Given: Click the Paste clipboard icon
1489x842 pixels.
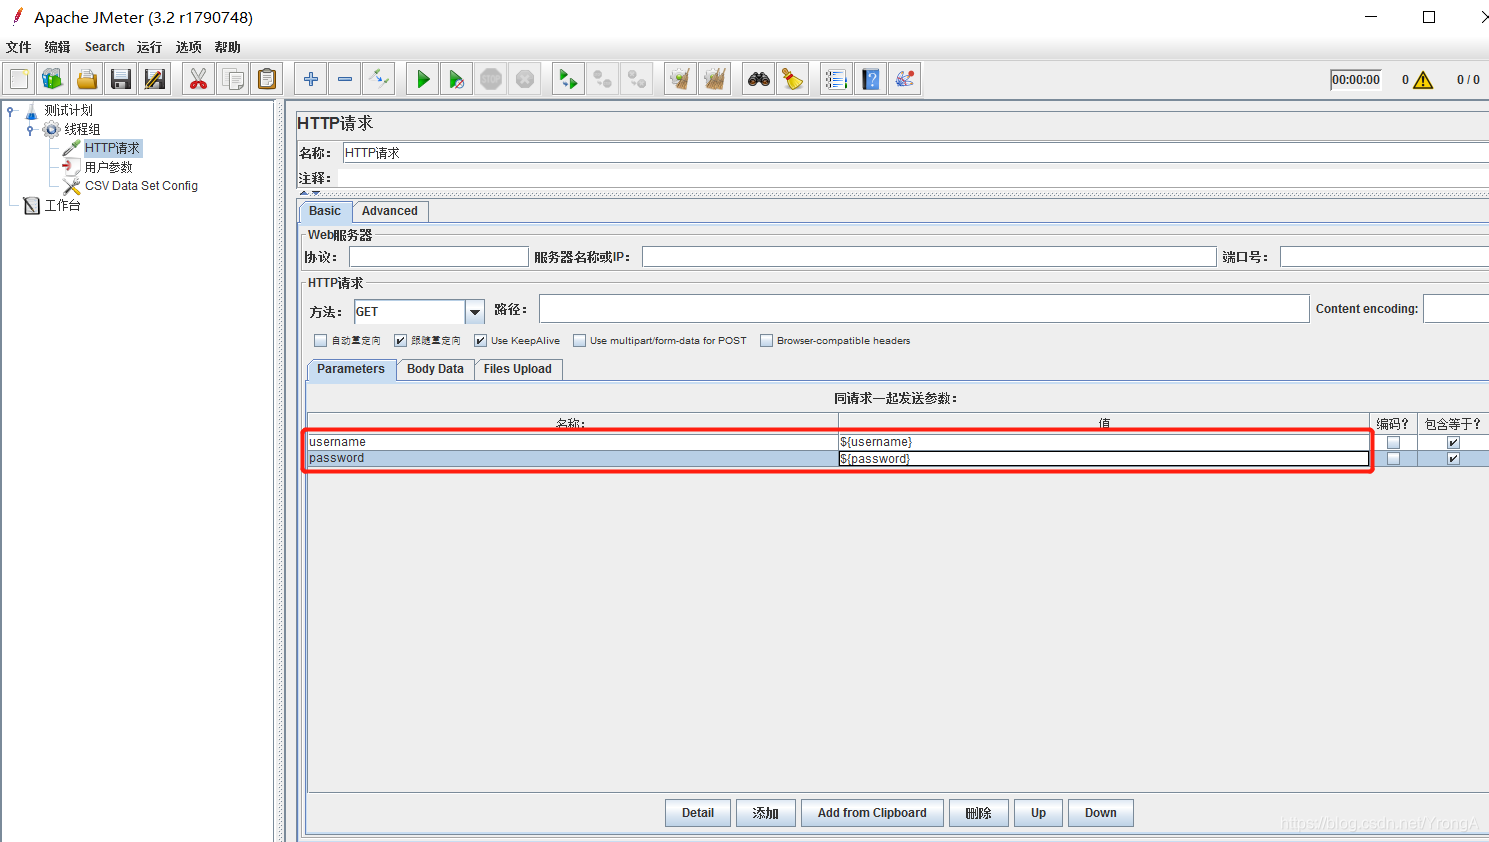Looking at the screenshot, I should 267,79.
